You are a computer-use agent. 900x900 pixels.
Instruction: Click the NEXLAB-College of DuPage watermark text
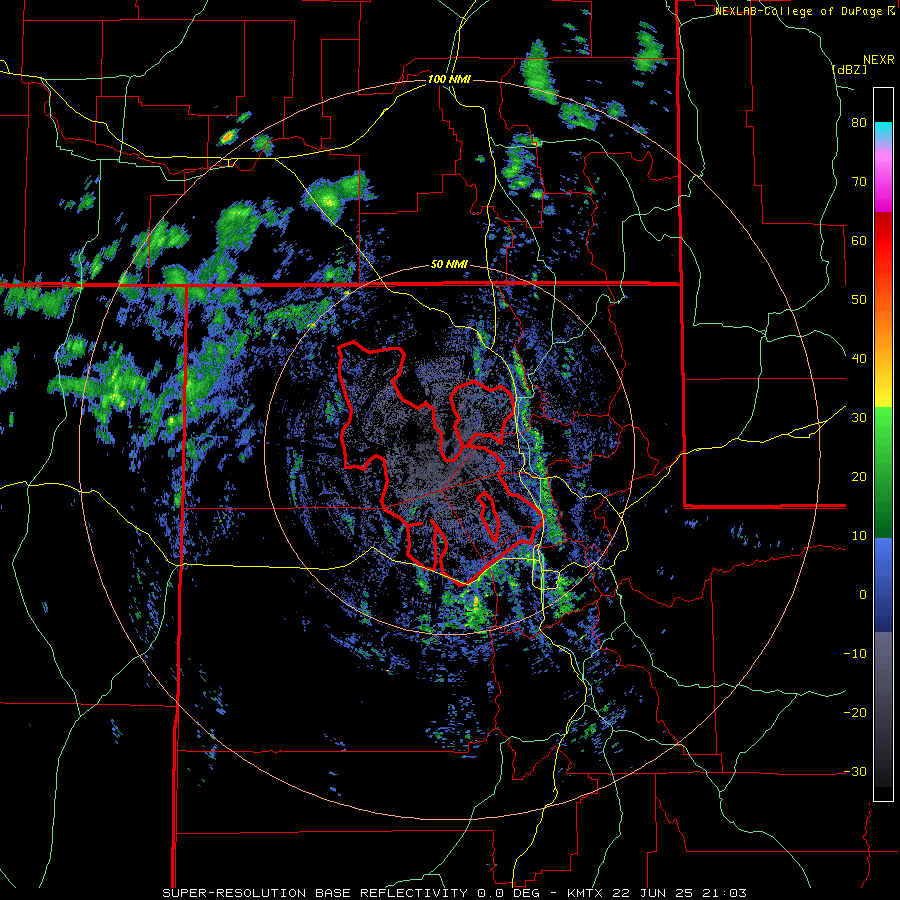pos(799,11)
